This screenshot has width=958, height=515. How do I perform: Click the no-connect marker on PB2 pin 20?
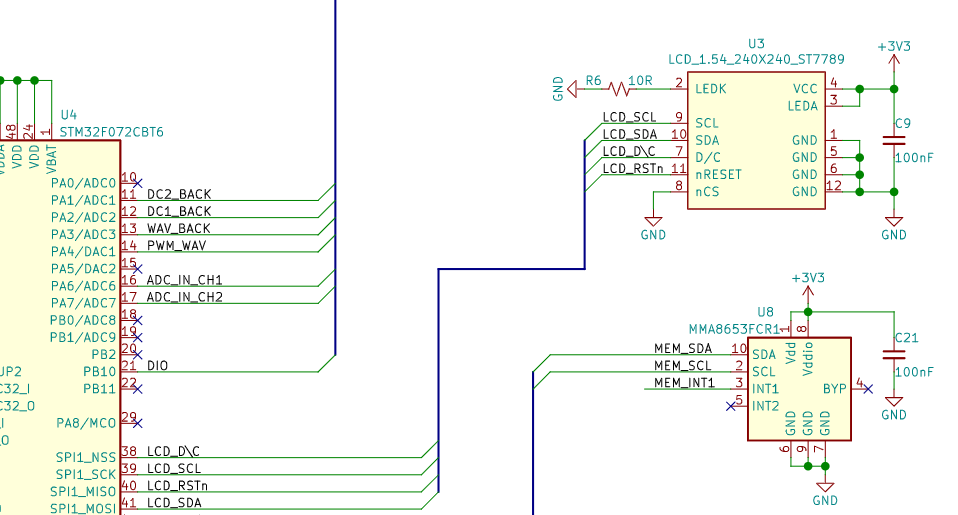[x=137, y=354]
